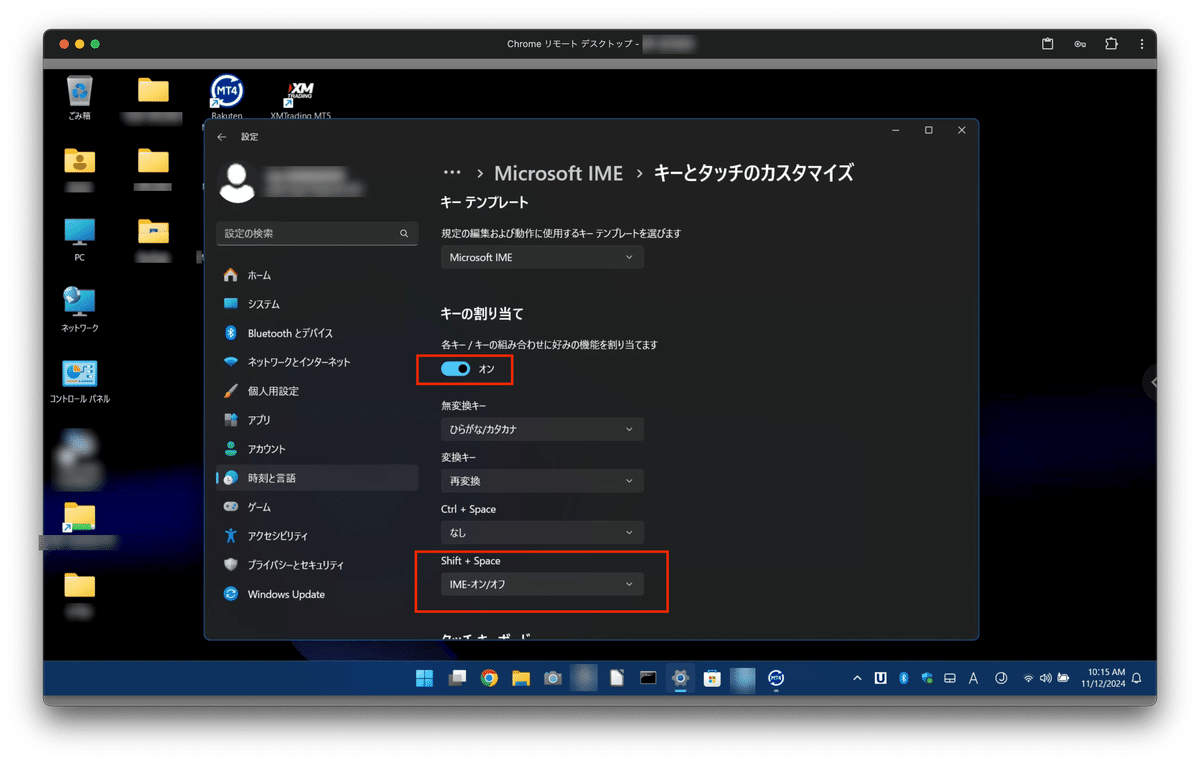This screenshot has width=1200, height=763.
Task: Open ホーム in settings sidebar
Action: [317, 275]
